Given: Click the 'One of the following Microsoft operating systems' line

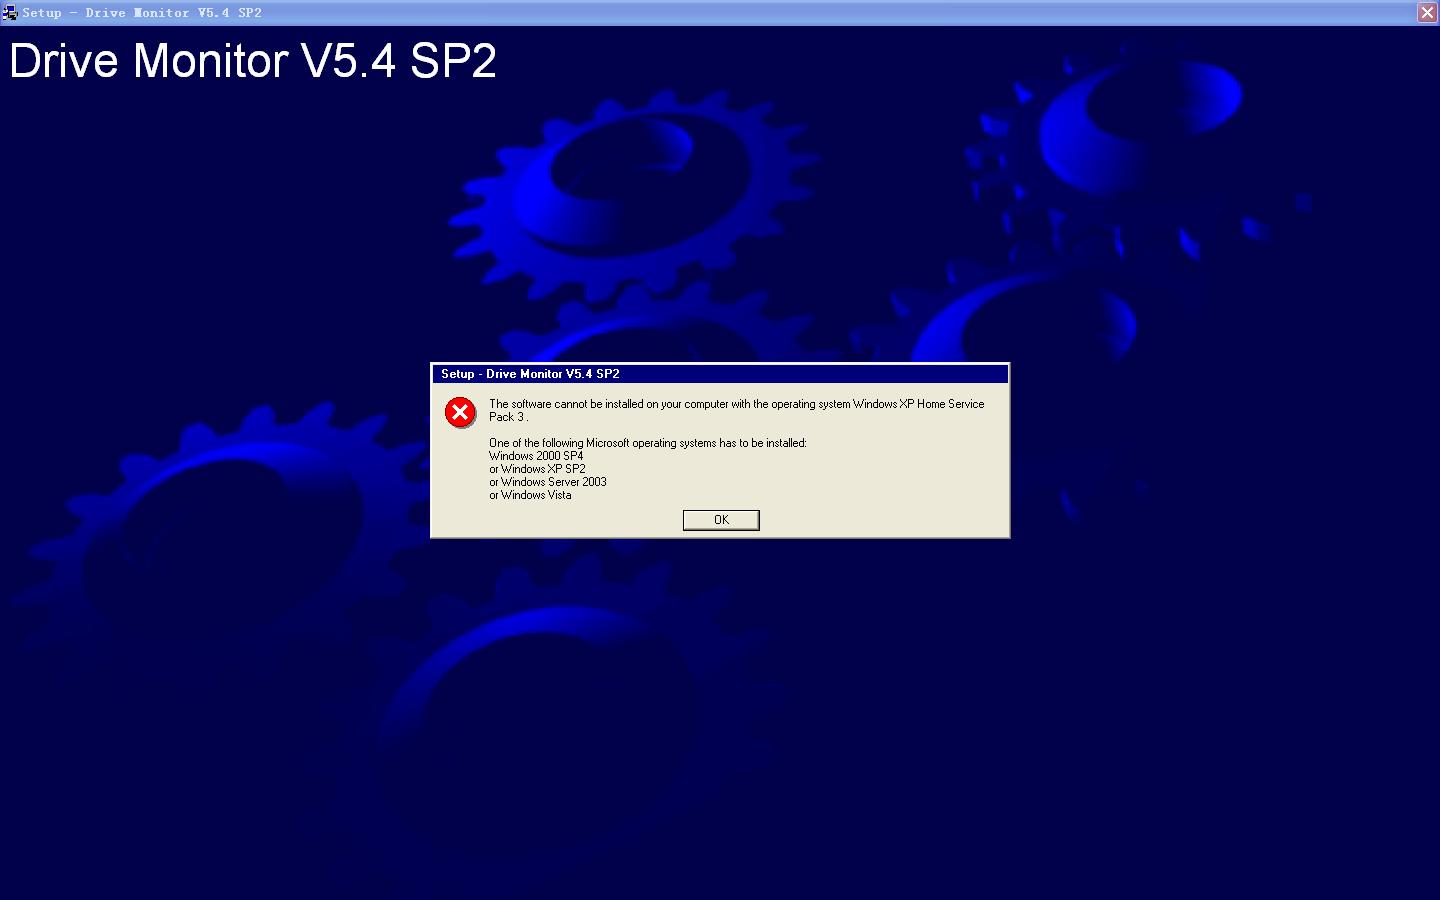Looking at the screenshot, I should coord(647,443).
